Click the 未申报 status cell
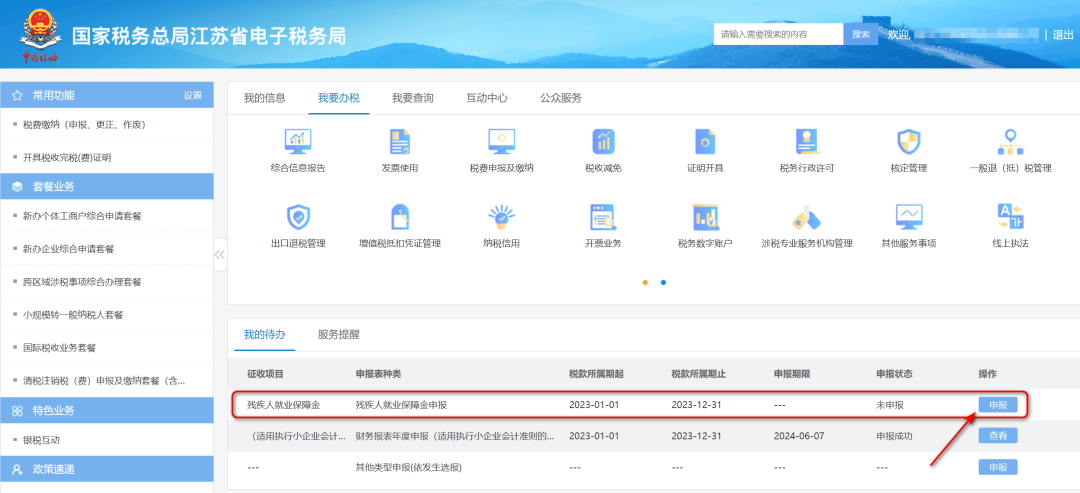 [889, 405]
